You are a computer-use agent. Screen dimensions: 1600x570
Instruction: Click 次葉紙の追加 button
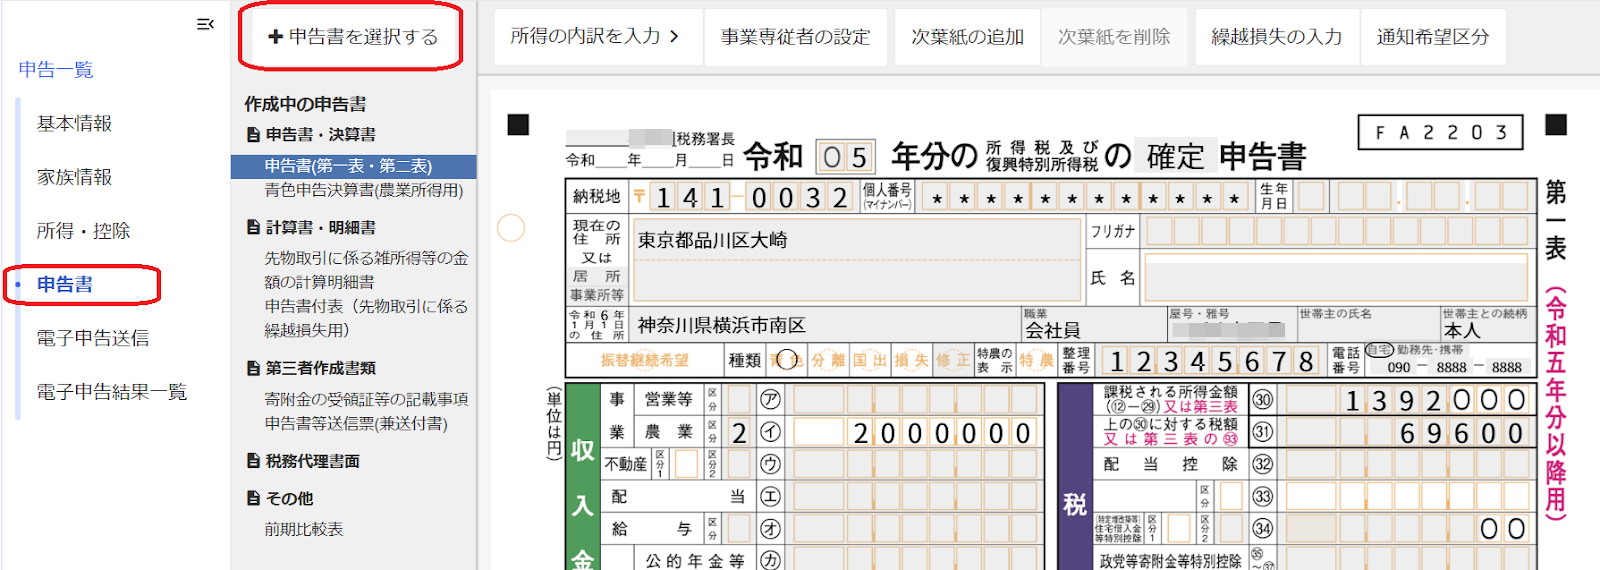coord(967,37)
